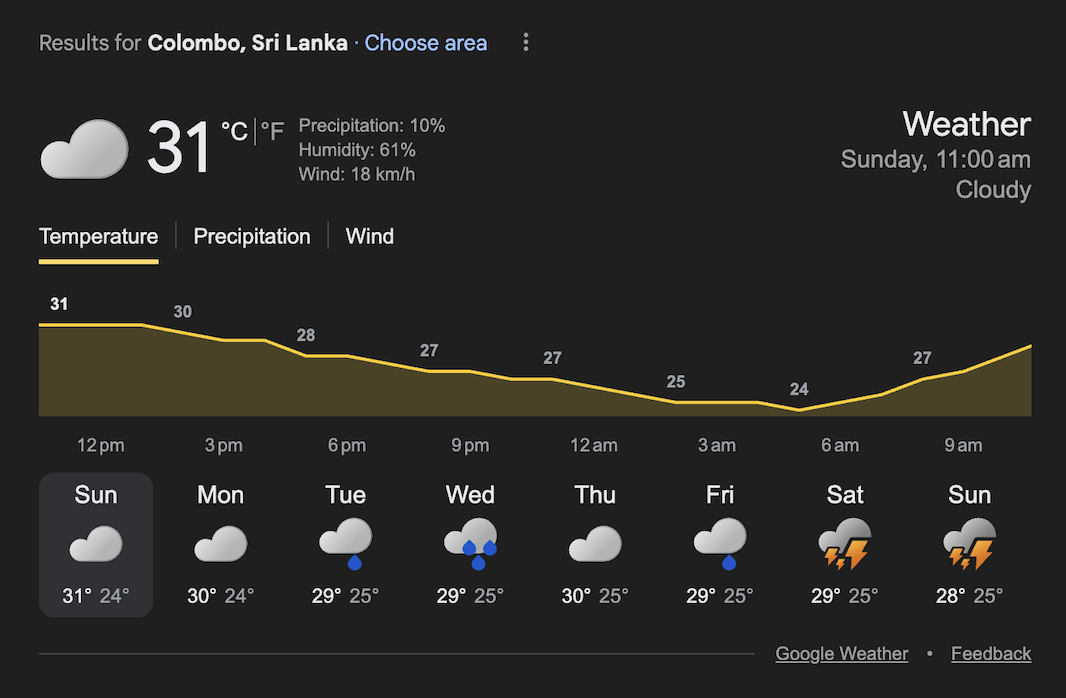Image resolution: width=1066 pixels, height=698 pixels.
Task: Select today's highlighted Sun forecast card
Action: pyautogui.click(x=95, y=544)
